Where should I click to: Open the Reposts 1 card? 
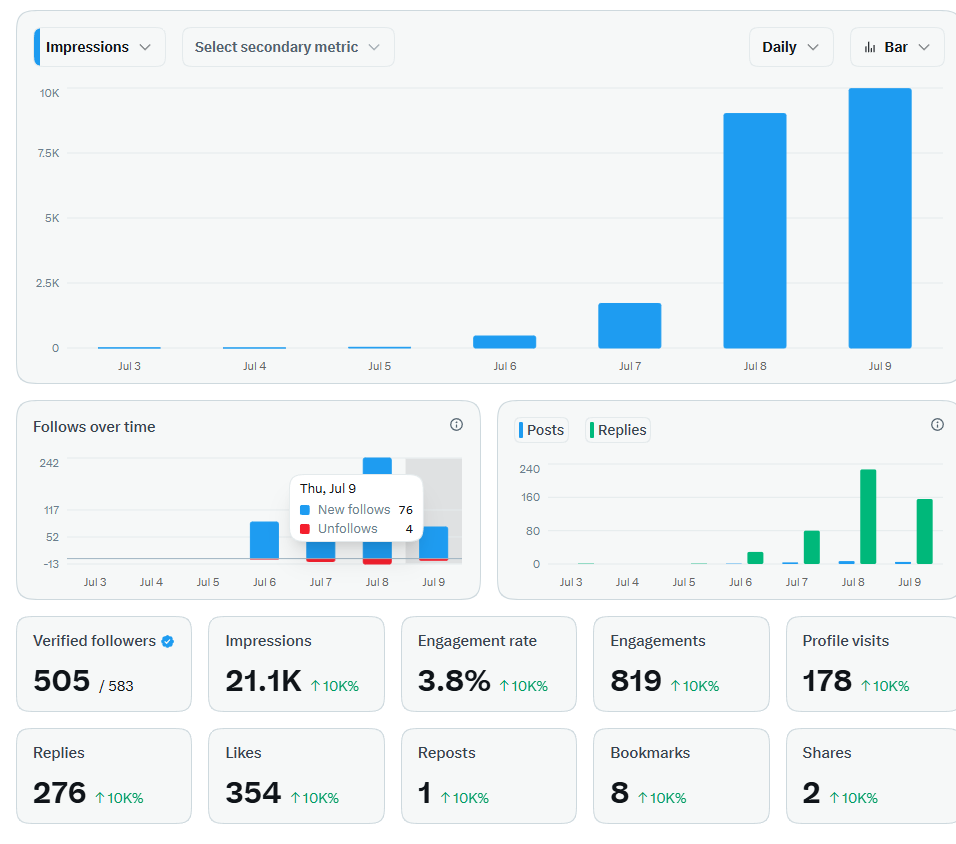coord(489,776)
